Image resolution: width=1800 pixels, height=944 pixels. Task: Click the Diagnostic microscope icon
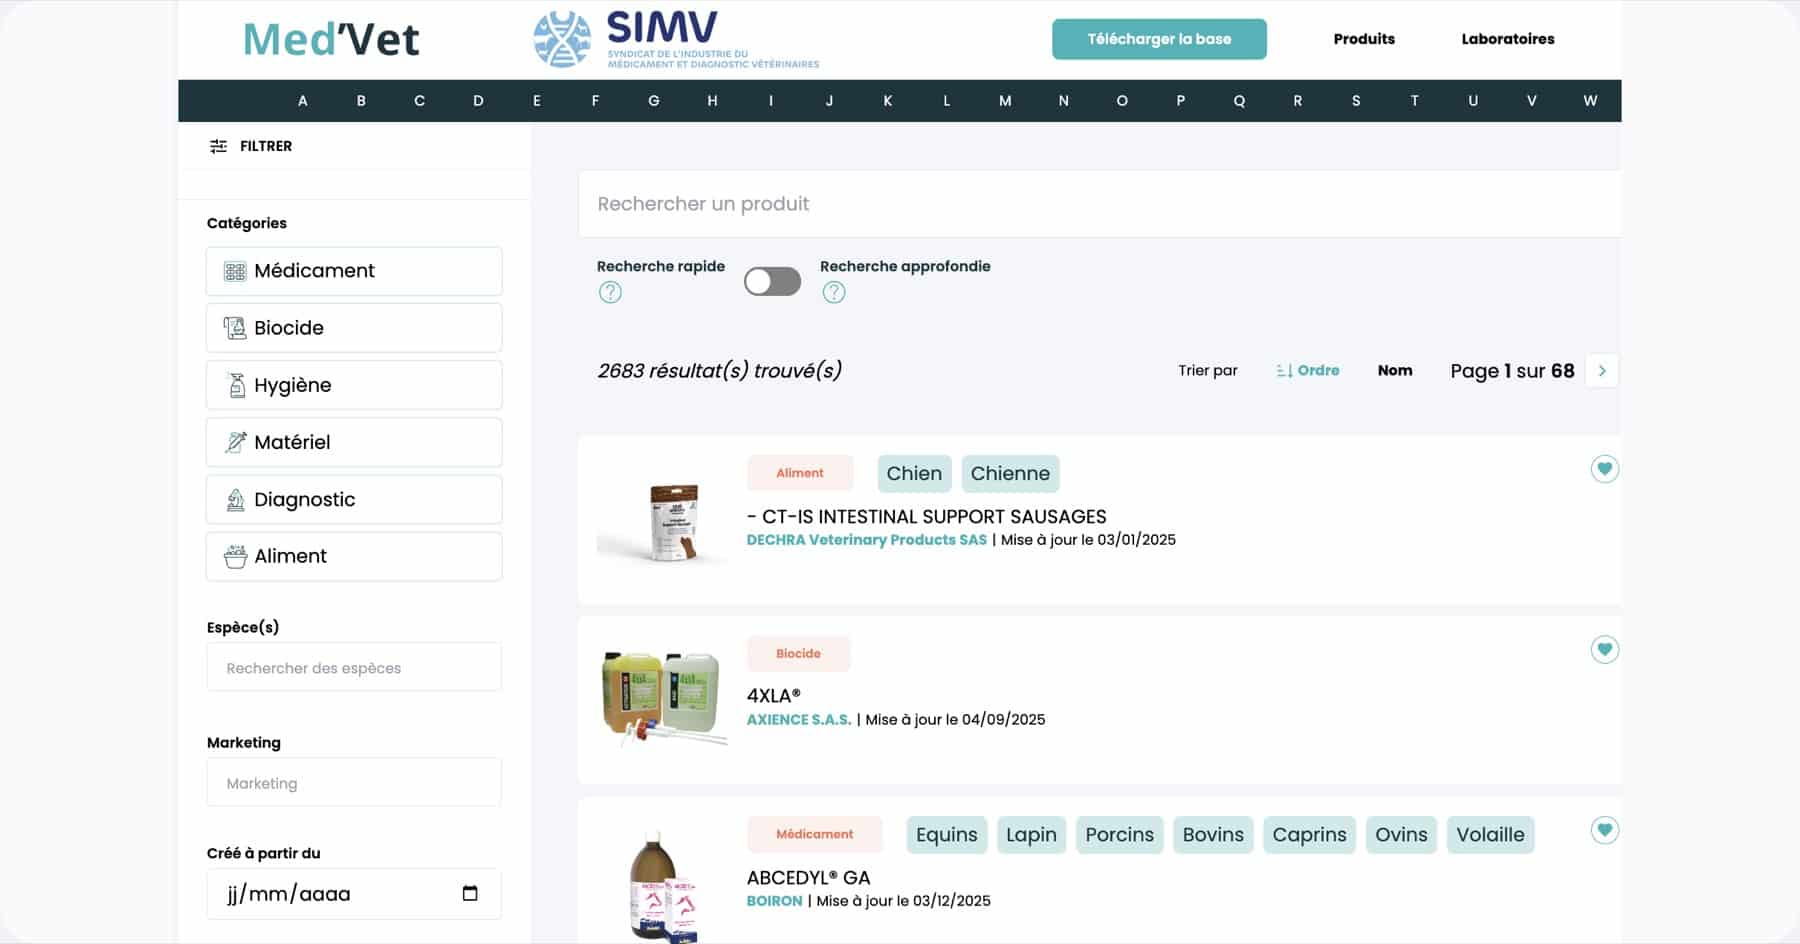click(235, 499)
